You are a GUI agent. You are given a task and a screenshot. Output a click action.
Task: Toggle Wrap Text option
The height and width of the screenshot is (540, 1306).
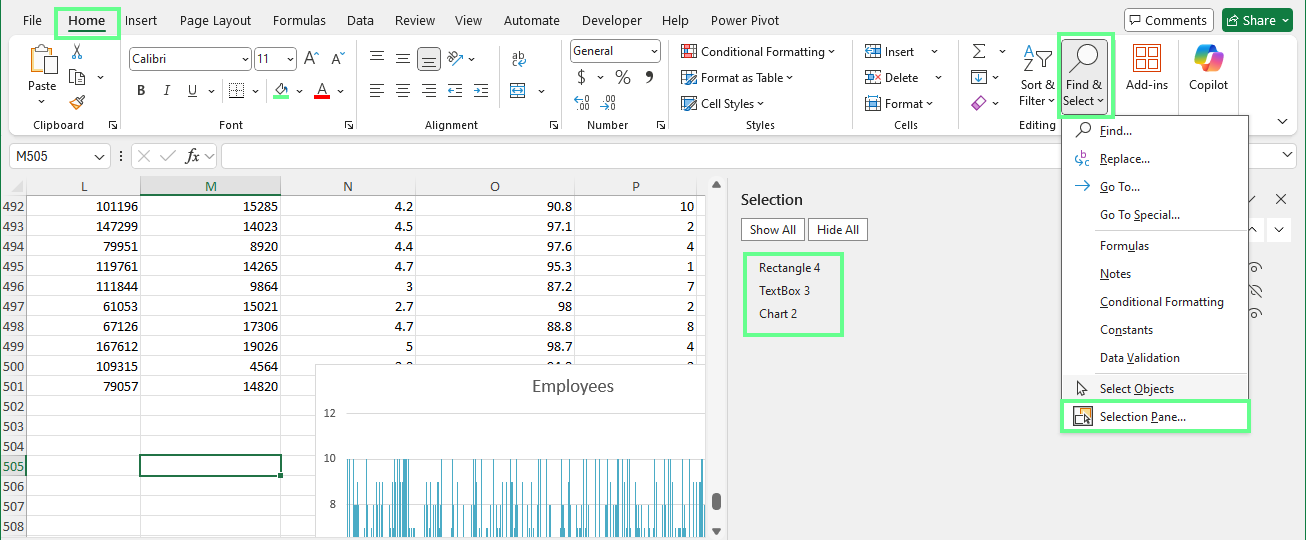[518, 59]
